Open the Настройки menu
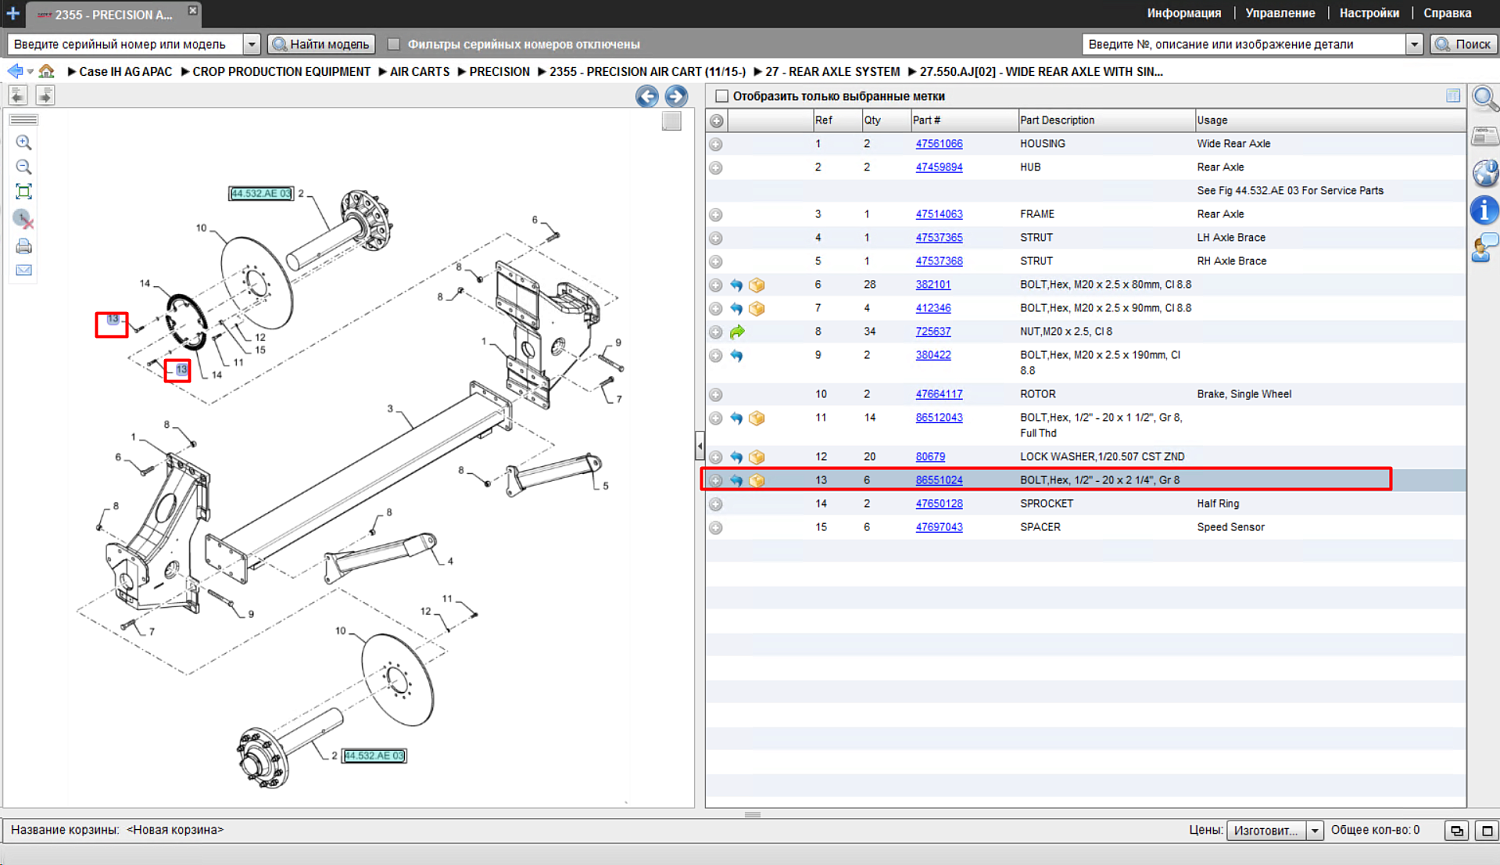This screenshot has height=865, width=1500. point(1369,13)
